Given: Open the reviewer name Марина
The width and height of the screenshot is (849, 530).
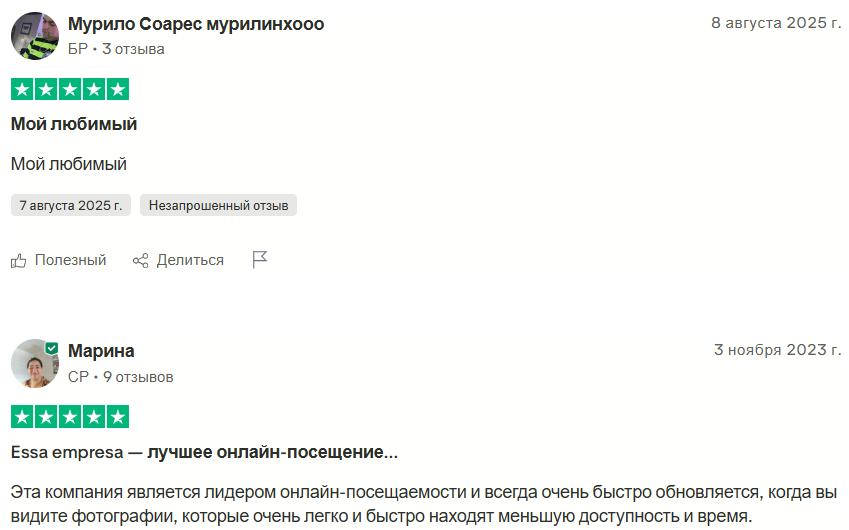Looking at the screenshot, I should tap(101, 351).
